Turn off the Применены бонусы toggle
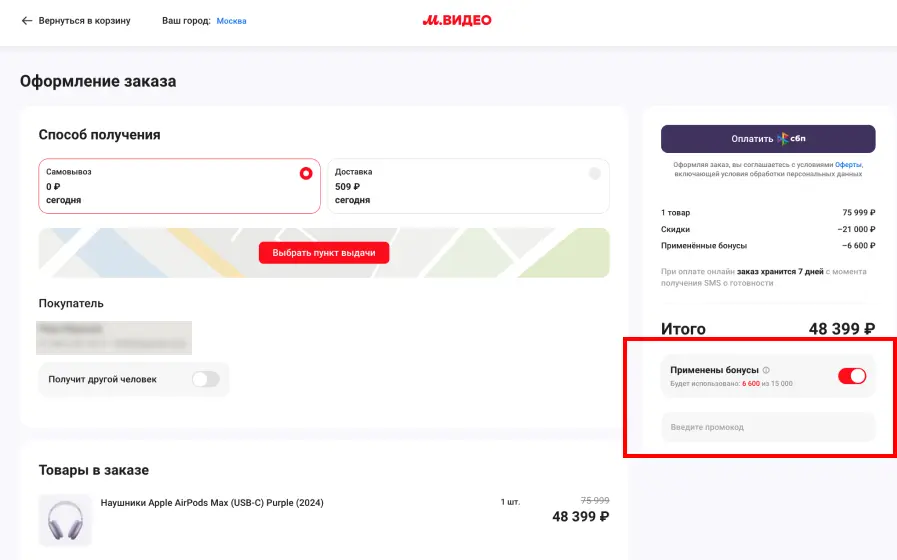 [852, 376]
